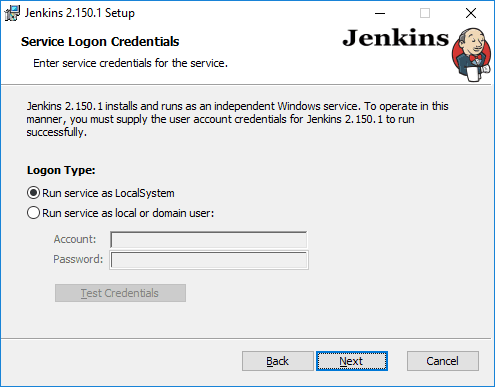The width and height of the screenshot is (495, 387).
Task: Click the installer icon in title bar
Action: (x=12, y=13)
